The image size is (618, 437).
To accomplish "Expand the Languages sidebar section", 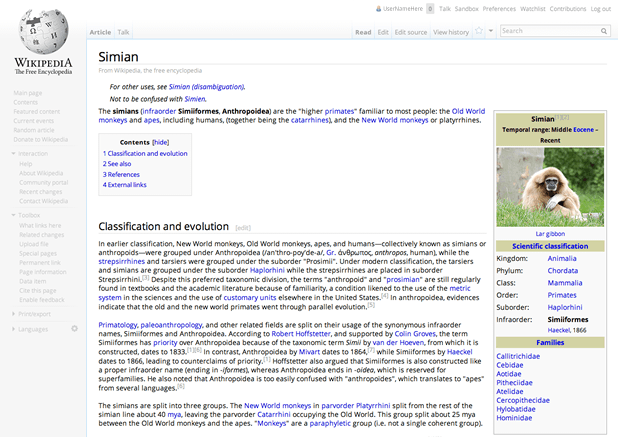I will pos(14,329).
